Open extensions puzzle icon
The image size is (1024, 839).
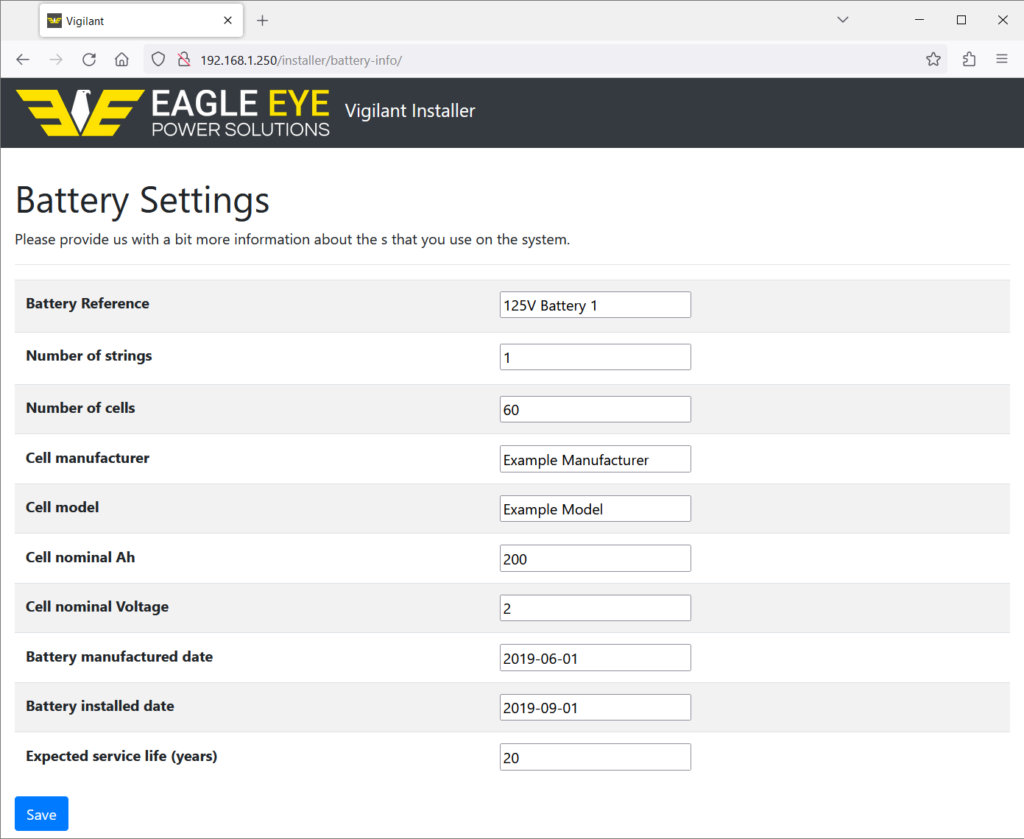click(x=969, y=59)
